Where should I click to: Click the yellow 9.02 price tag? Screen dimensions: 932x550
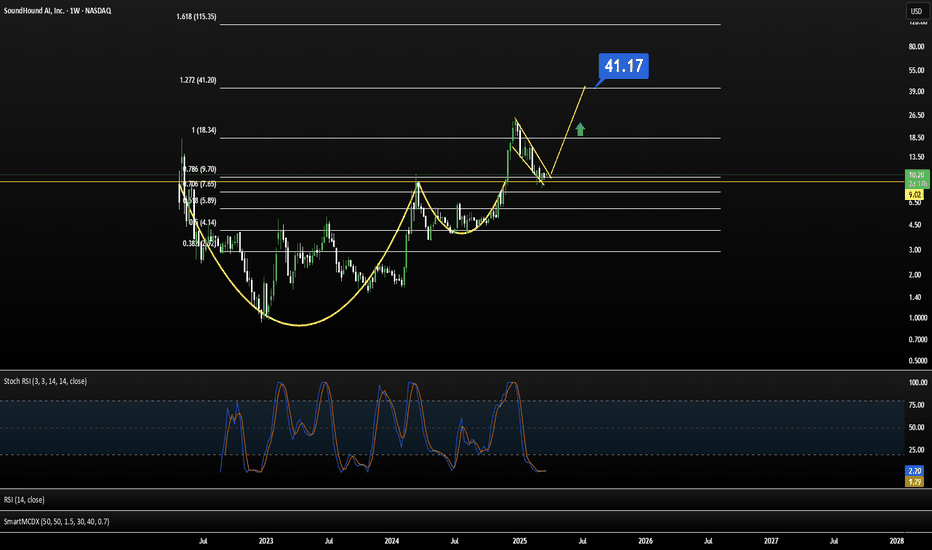click(x=914, y=194)
